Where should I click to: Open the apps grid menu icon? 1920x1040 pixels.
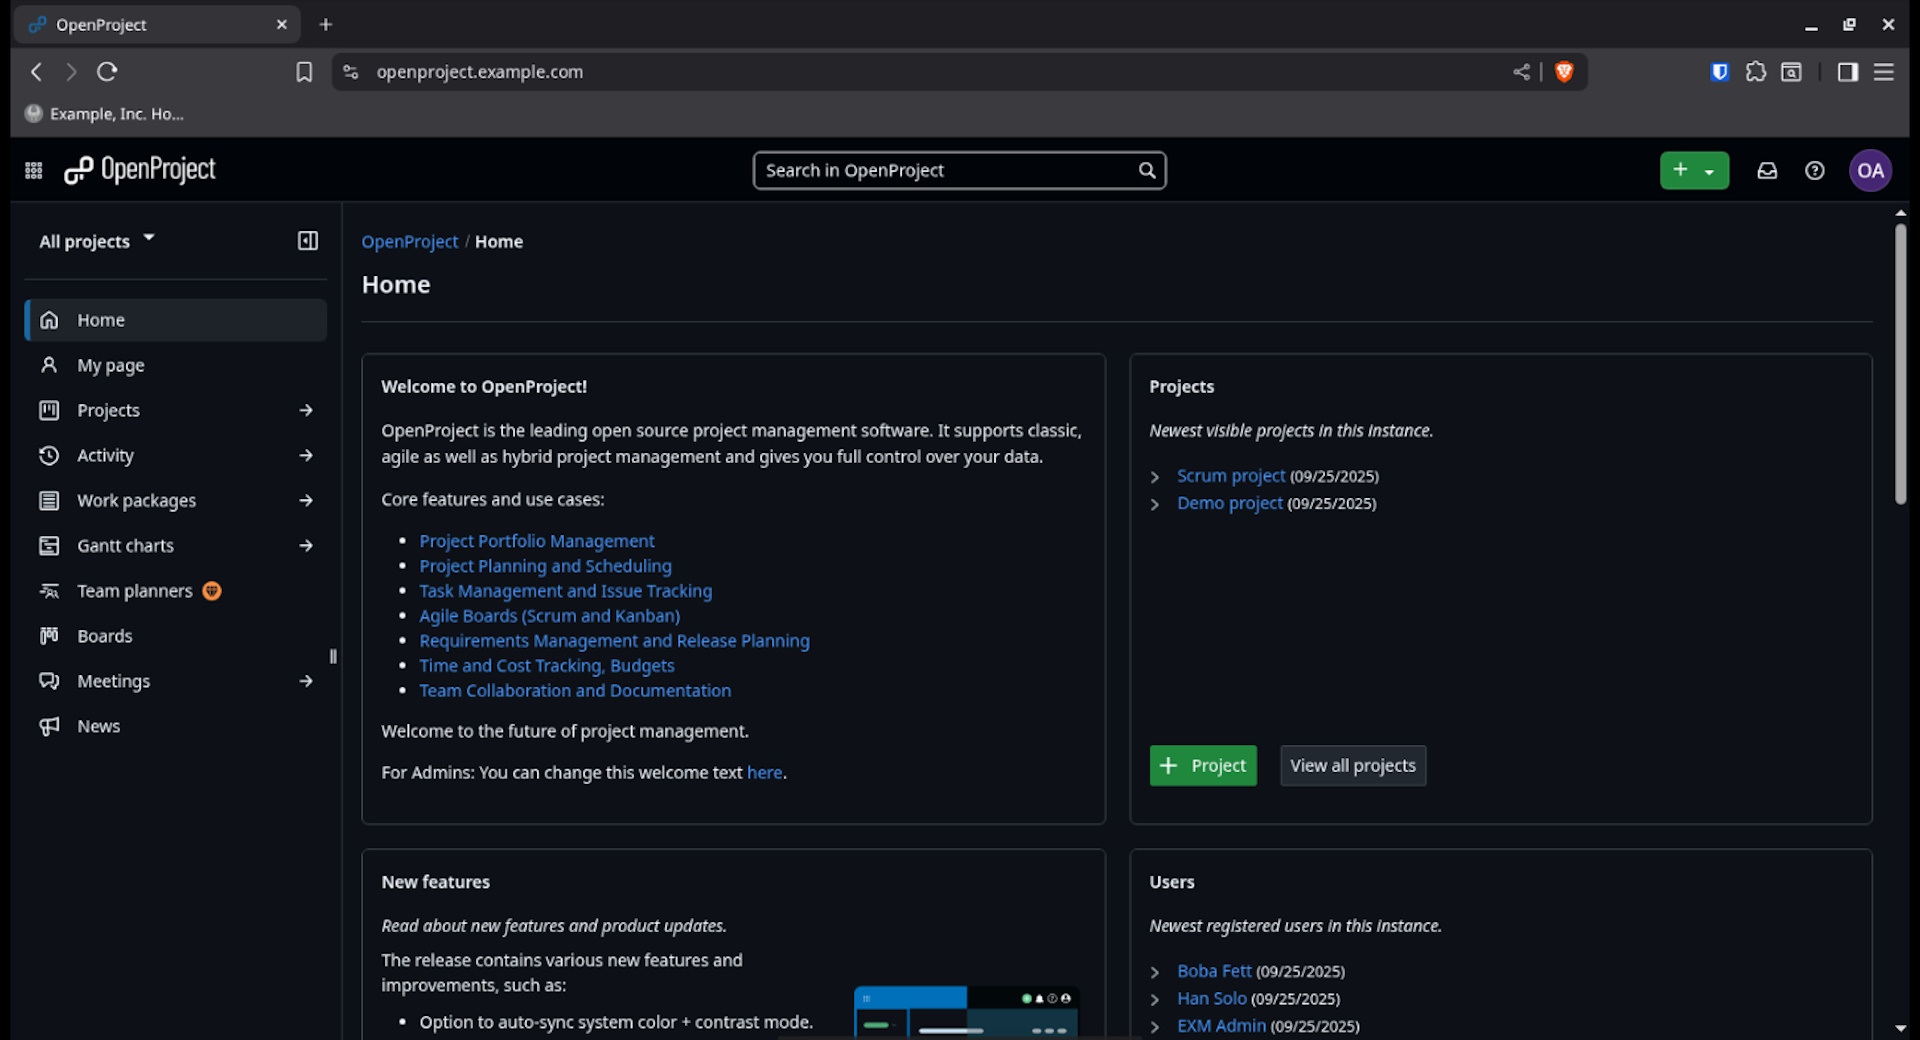(33, 170)
